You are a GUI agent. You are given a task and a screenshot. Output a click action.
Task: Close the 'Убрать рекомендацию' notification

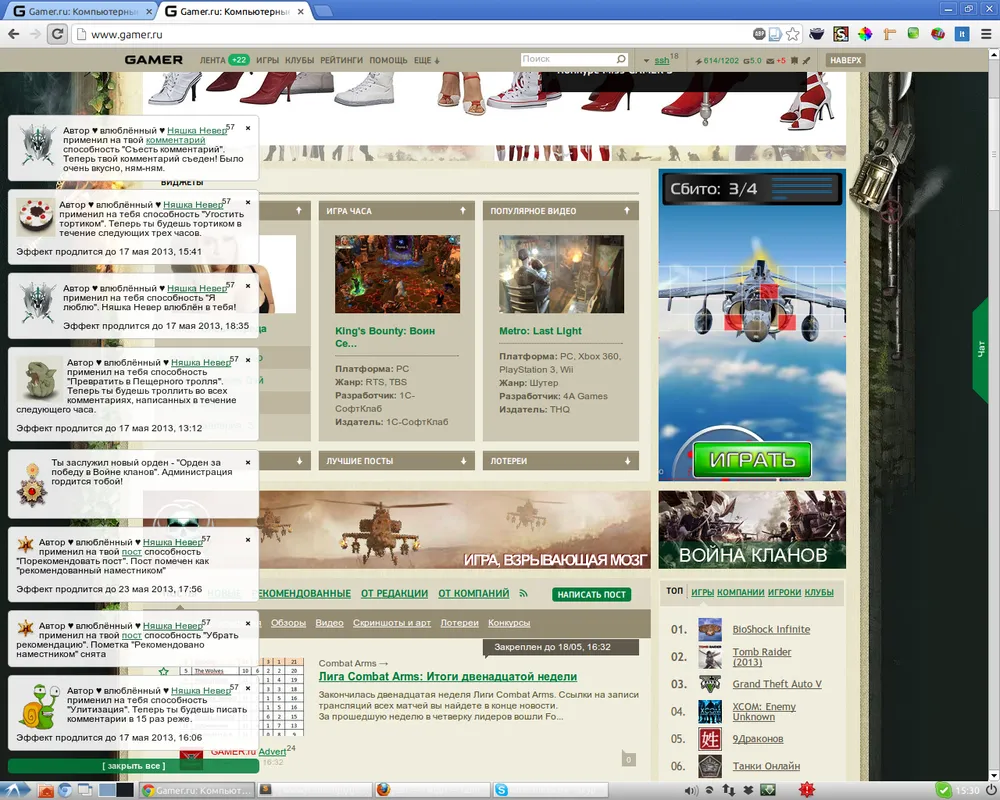(x=248, y=623)
